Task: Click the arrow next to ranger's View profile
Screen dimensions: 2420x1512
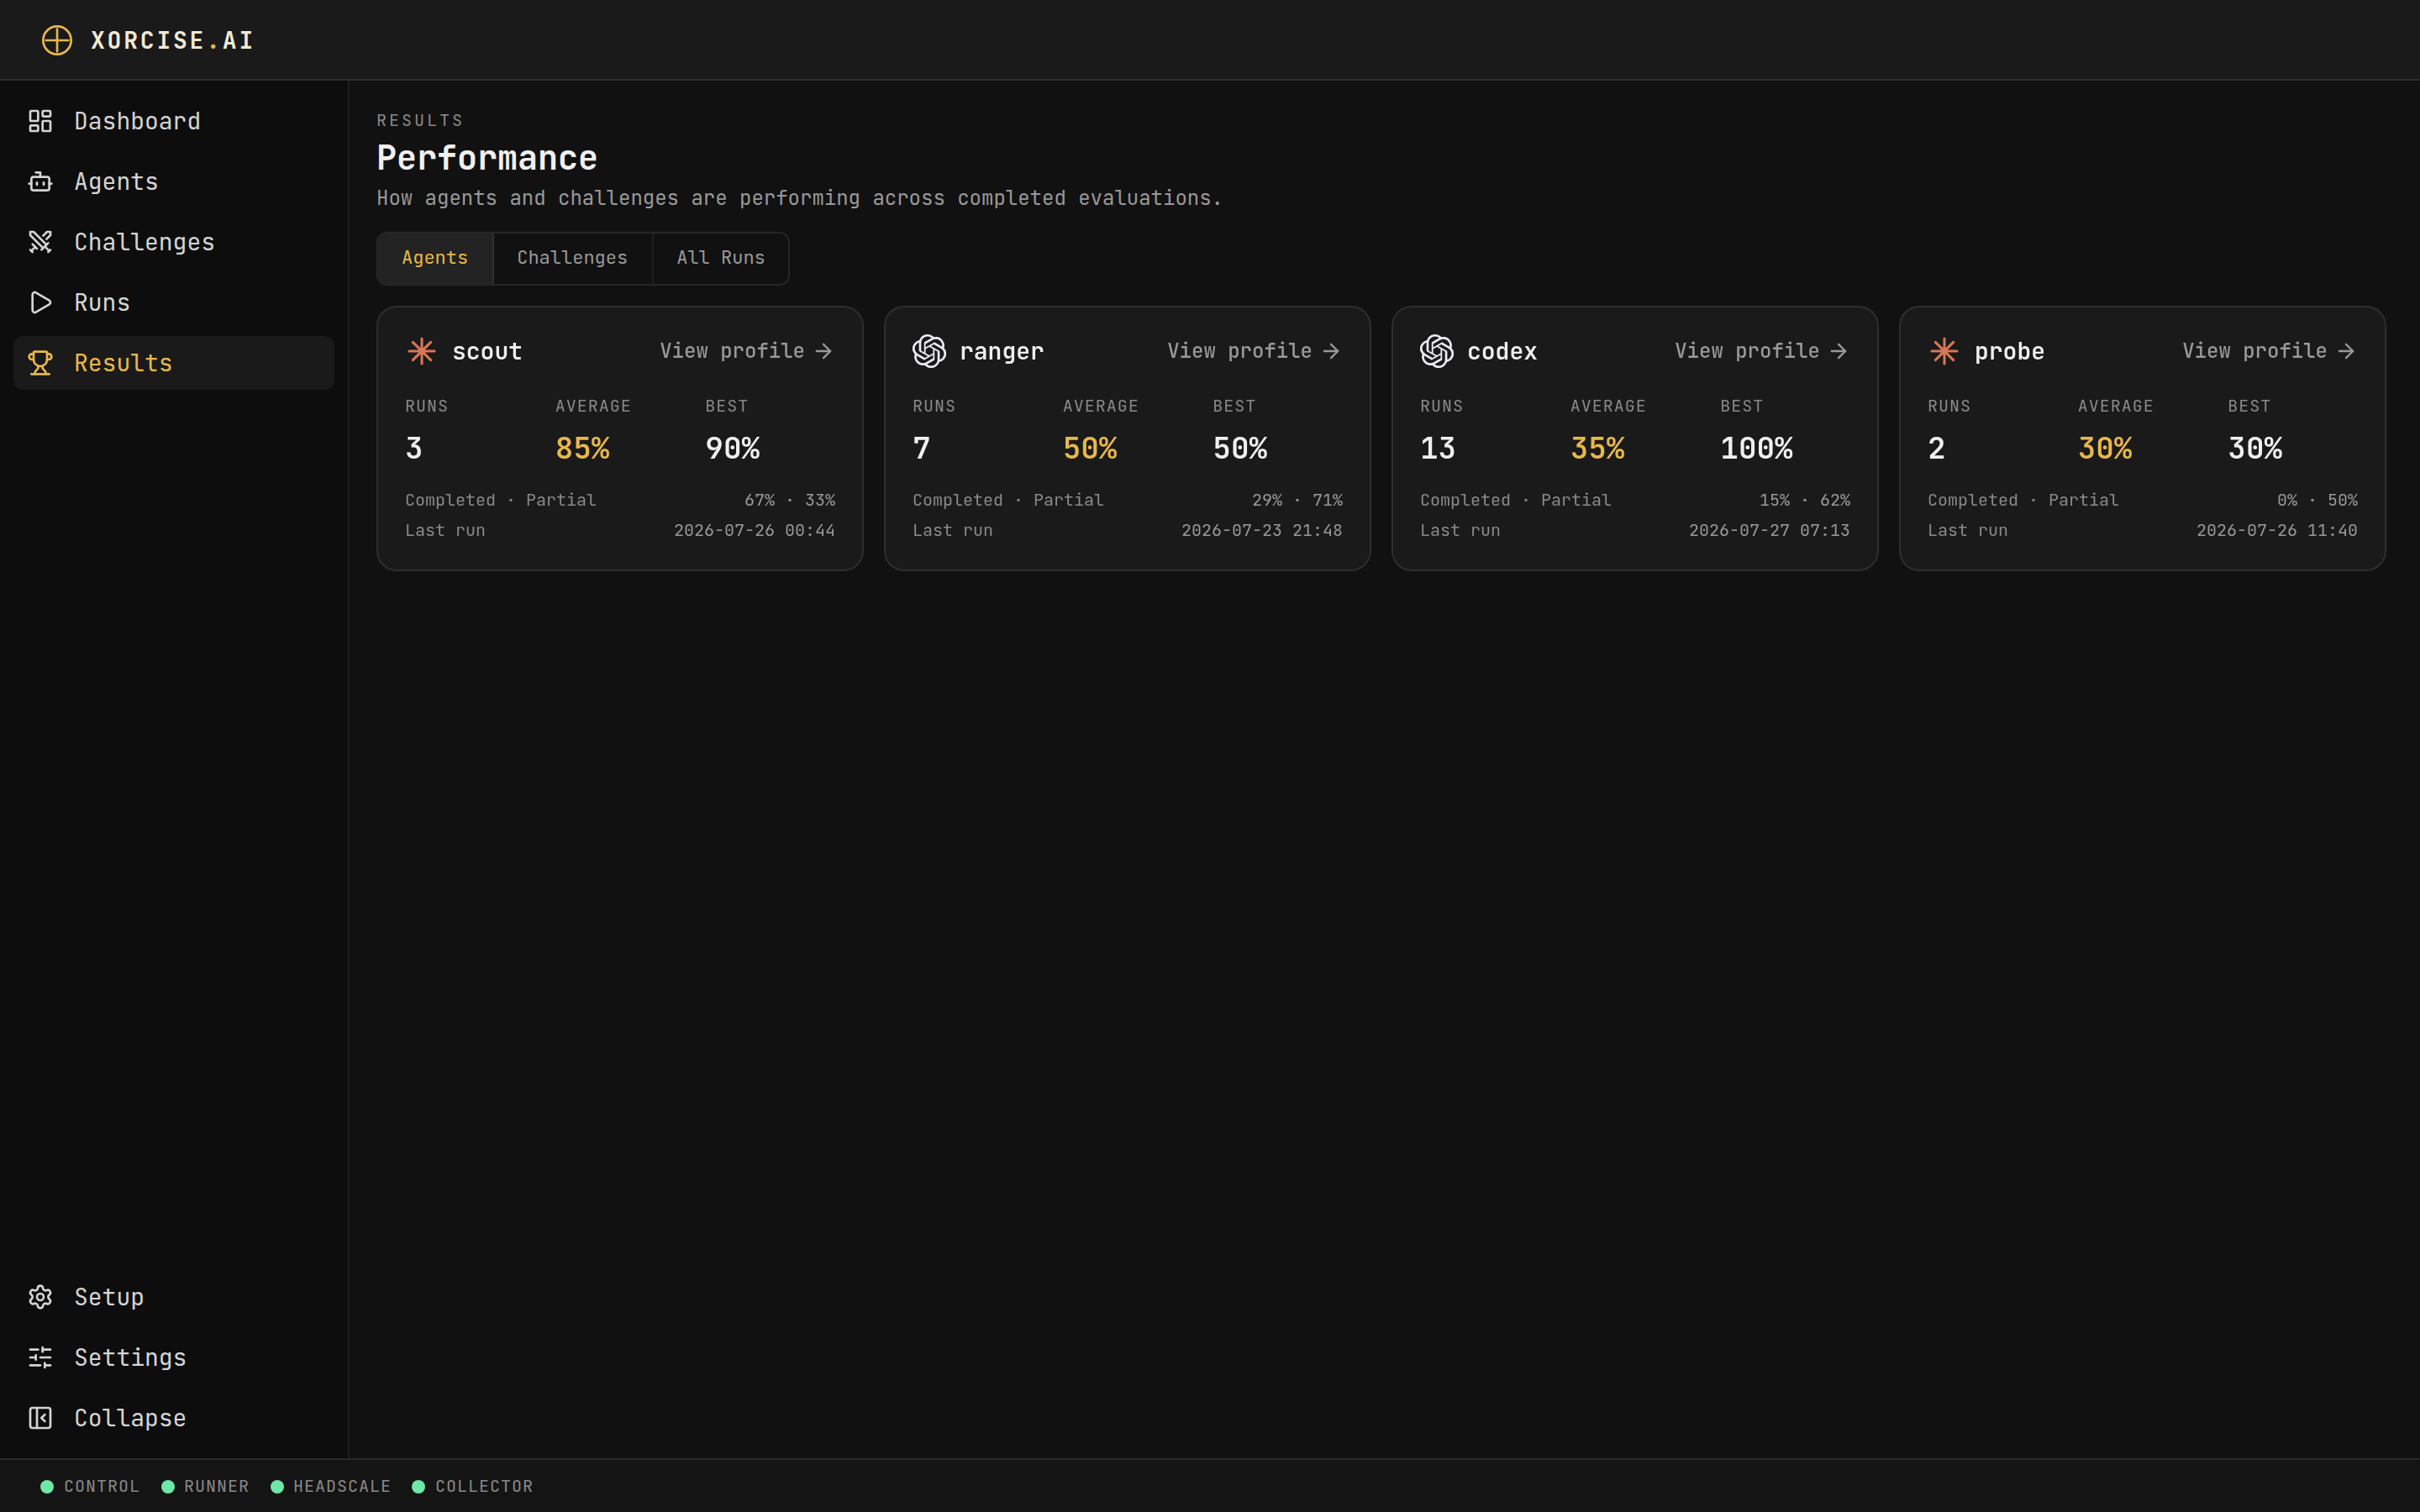Action: pos(1331,351)
